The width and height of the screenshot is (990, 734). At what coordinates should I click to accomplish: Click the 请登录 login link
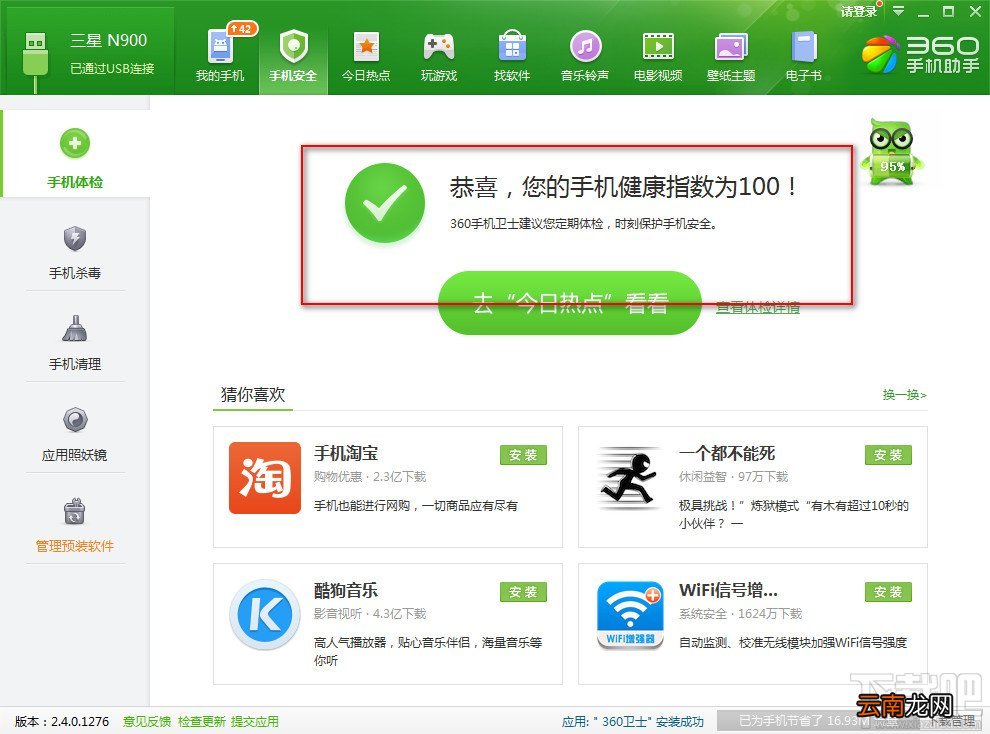coord(859,11)
